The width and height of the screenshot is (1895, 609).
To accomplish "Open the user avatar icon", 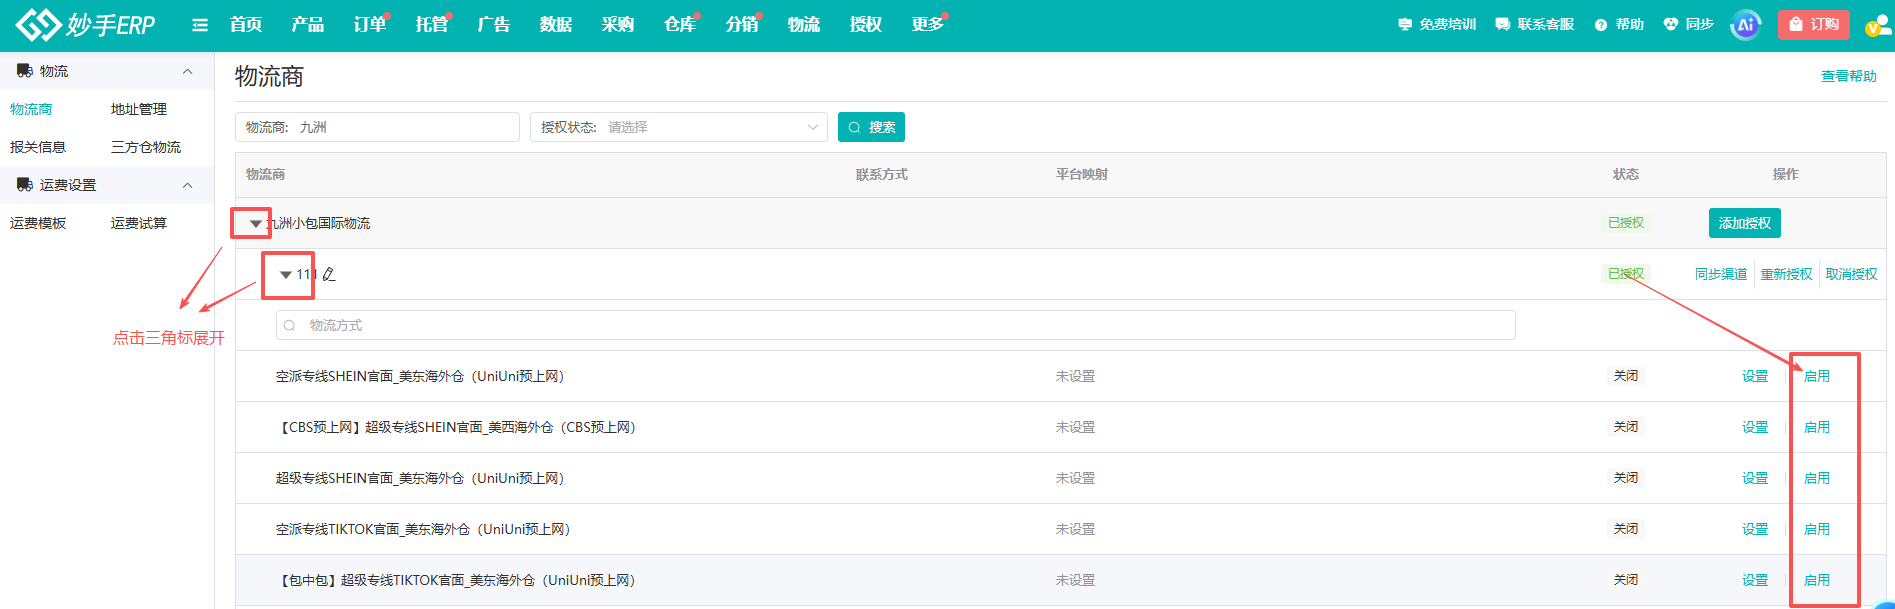I will tap(1877, 25).
